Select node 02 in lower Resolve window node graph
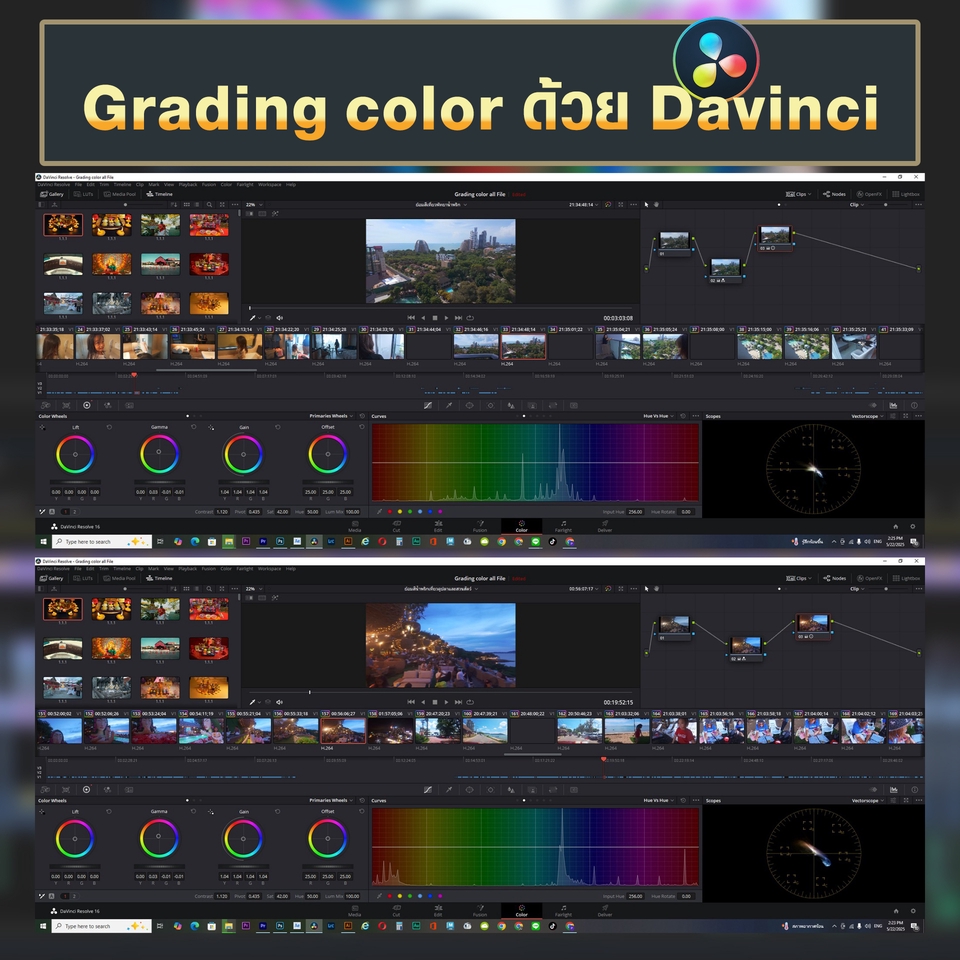 746,648
